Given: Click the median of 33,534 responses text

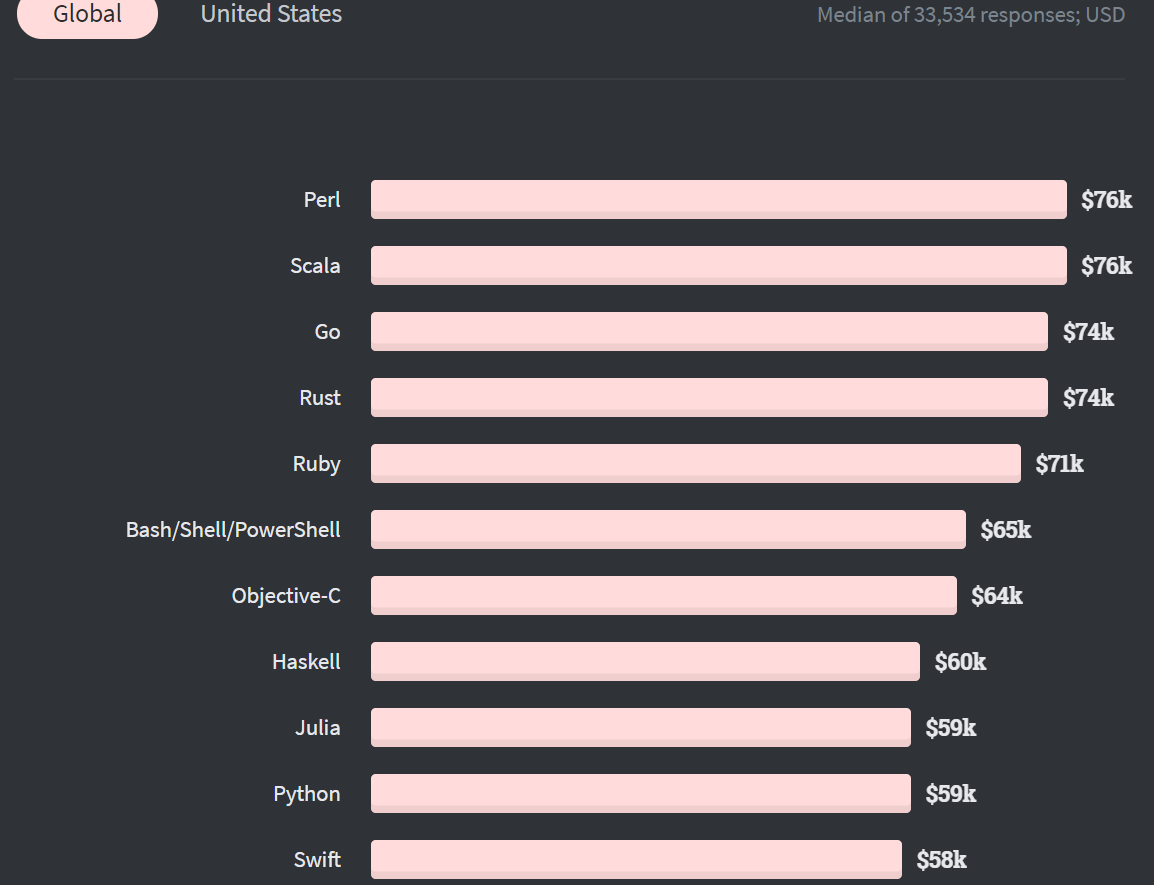Looking at the screenshot, I should [970, 15].
